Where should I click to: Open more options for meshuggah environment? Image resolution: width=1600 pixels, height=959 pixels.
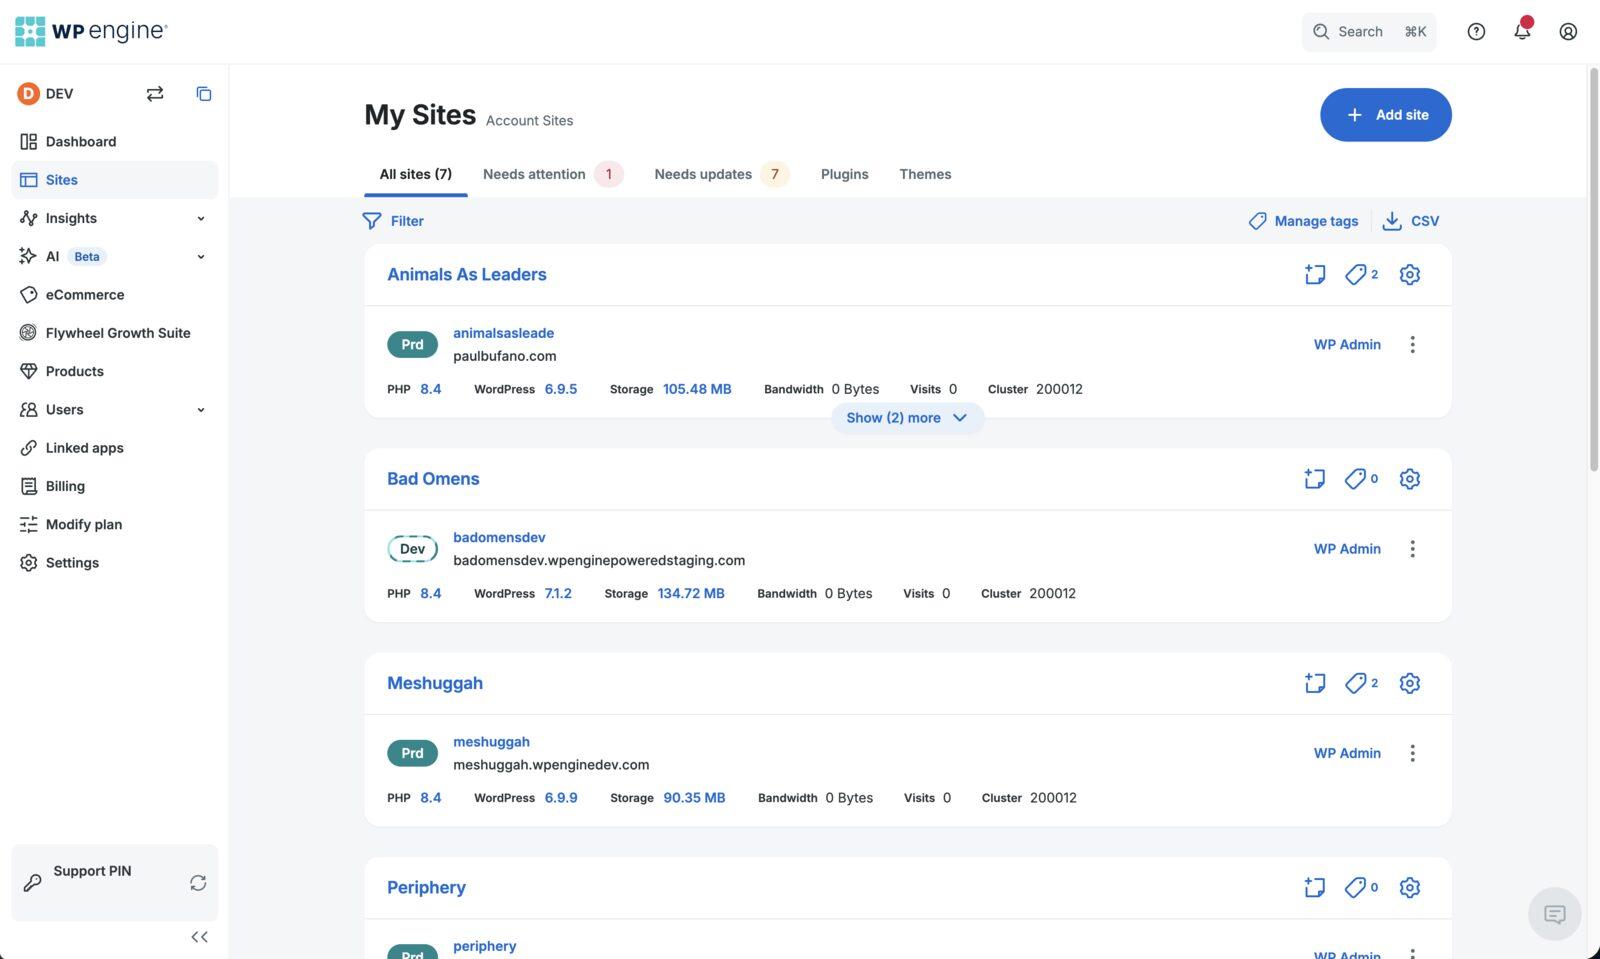(1412, 753)
